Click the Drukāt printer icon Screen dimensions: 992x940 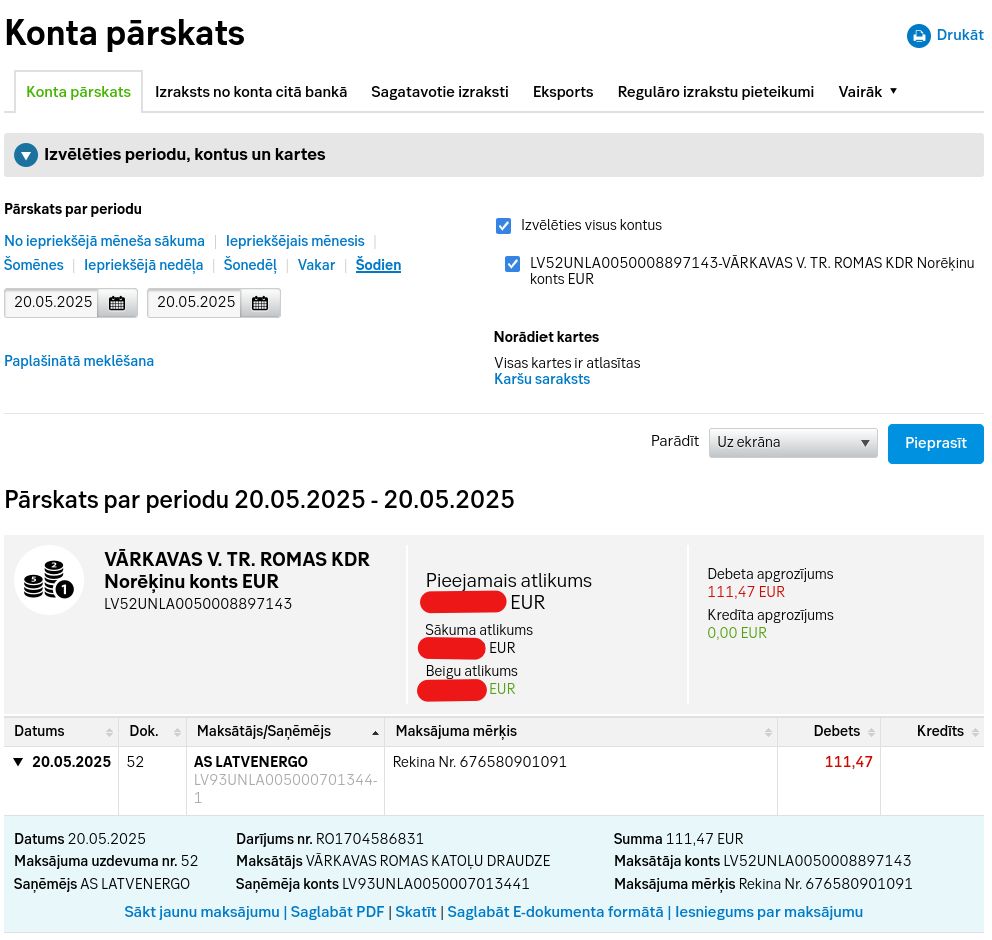[x=918, y=35]
